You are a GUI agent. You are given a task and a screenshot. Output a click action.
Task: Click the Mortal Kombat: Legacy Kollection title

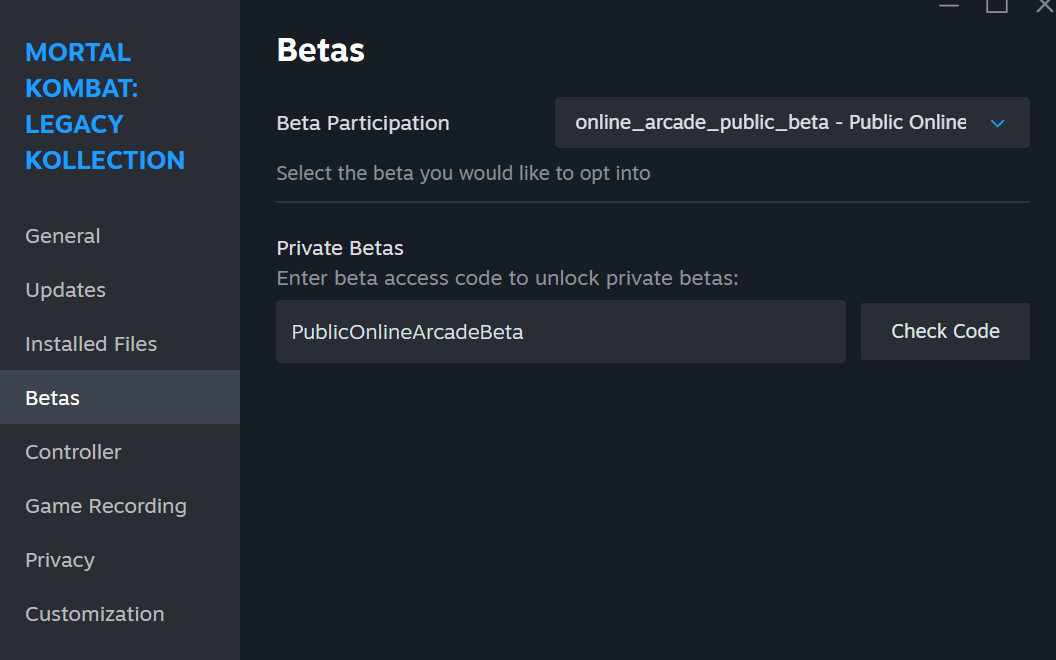click(105, 106)
